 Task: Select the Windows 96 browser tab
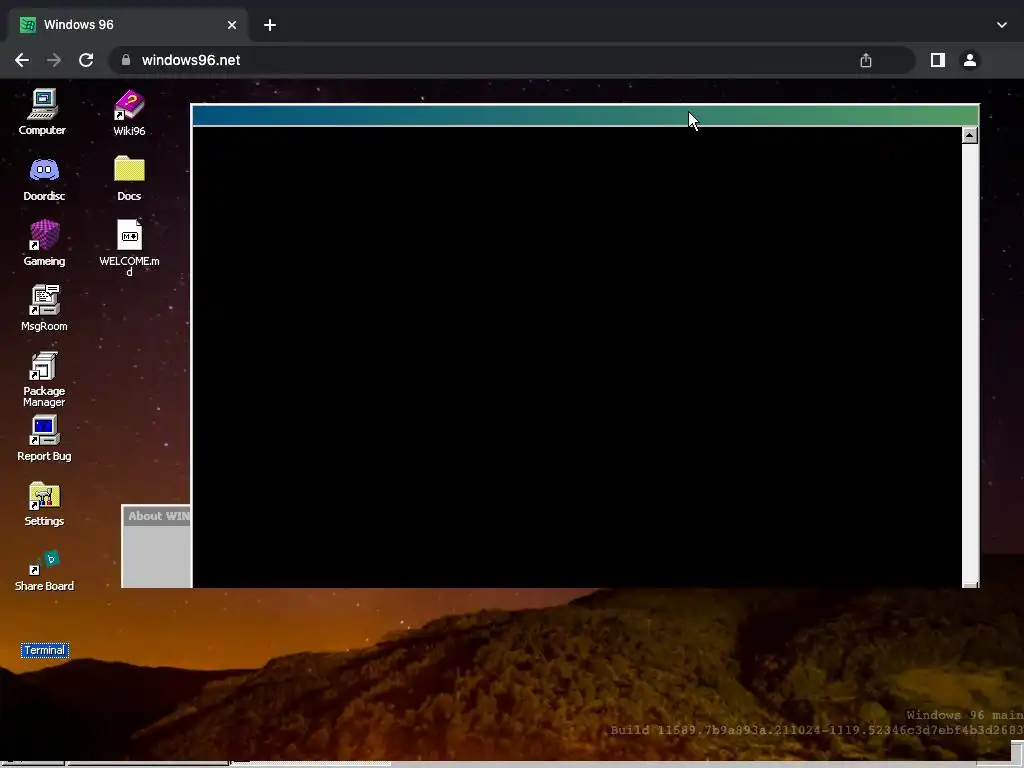click(128, 25)
